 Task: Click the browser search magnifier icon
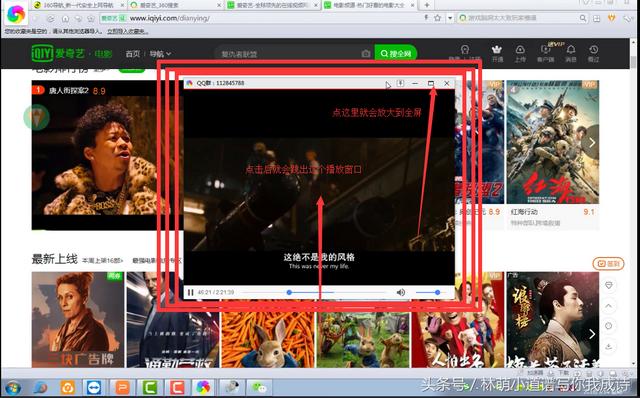(x=583, y=18)
